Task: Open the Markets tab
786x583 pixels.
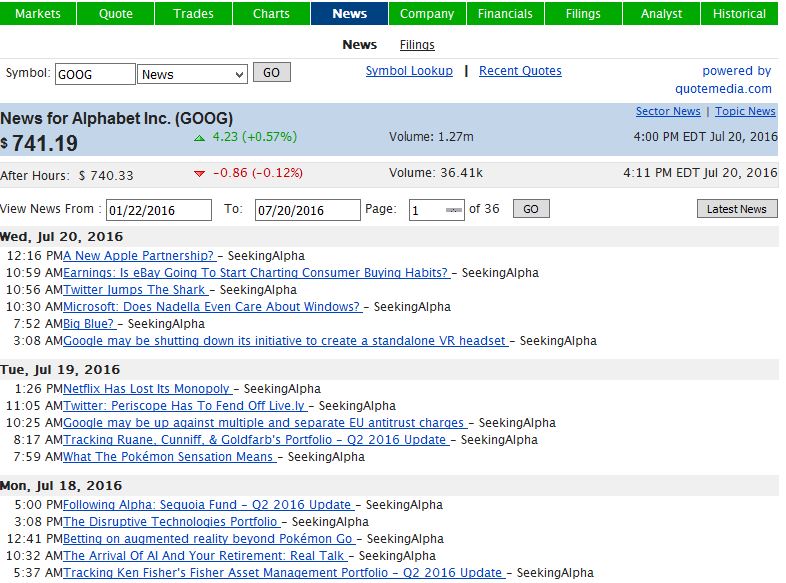Action: coord(38,14)
